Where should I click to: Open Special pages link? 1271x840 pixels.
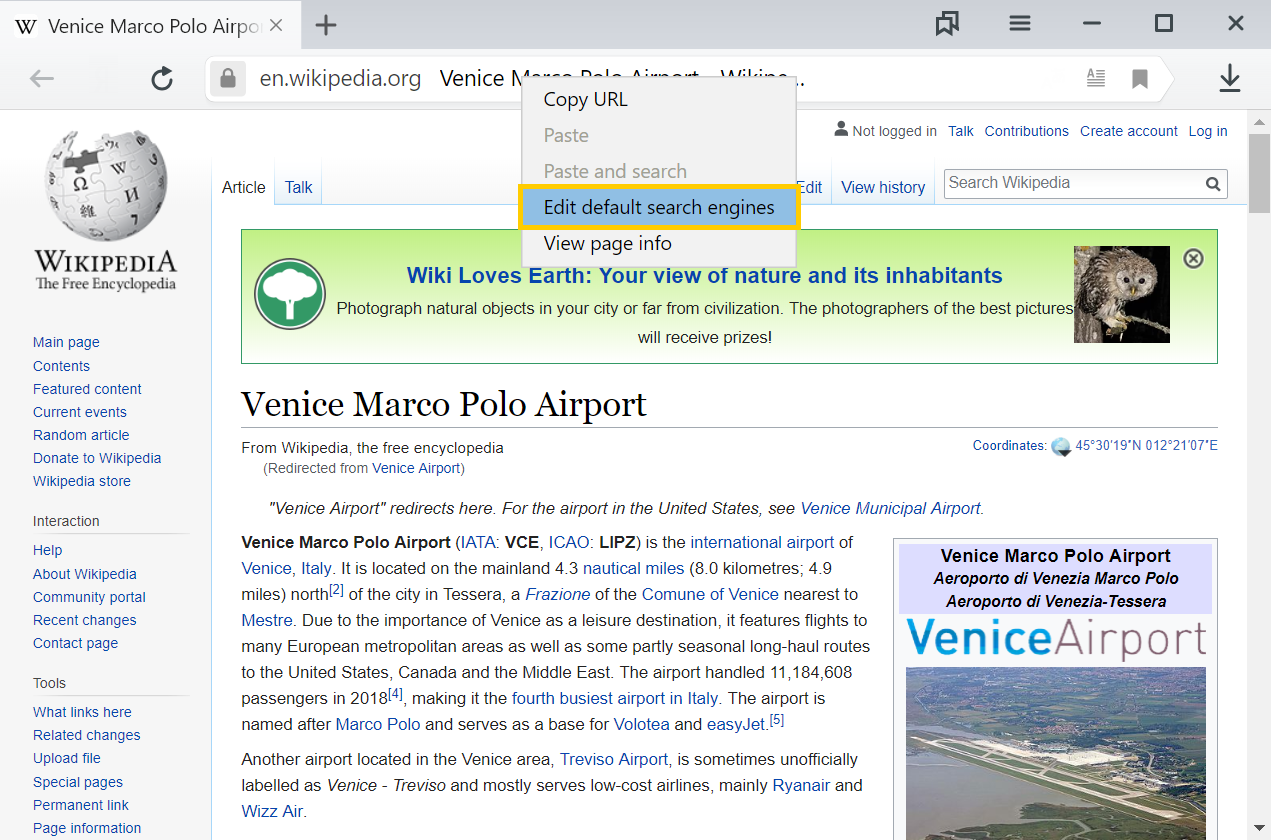[78, 782]
